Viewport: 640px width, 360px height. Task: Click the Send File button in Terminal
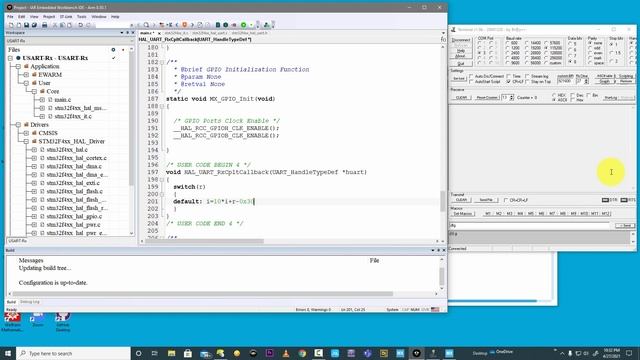point(486,200)
